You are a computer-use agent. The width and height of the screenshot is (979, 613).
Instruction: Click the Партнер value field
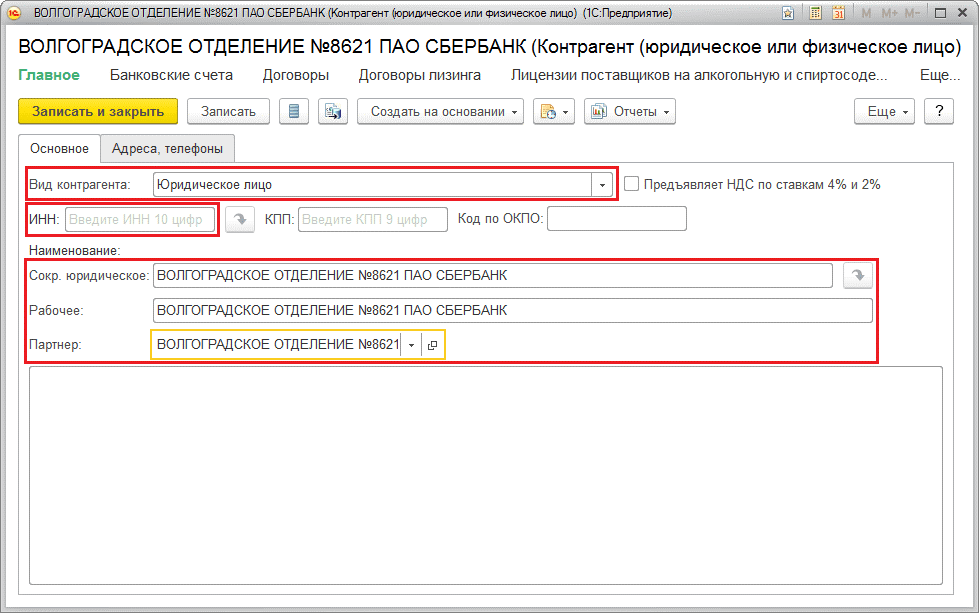click(277, 345)
